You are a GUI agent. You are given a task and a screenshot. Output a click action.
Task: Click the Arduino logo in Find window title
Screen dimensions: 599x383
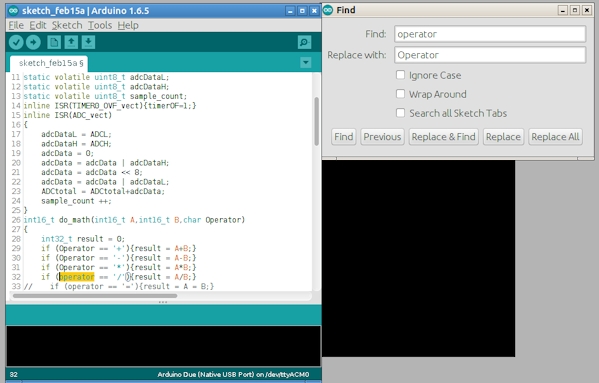[x=328, y=10]
